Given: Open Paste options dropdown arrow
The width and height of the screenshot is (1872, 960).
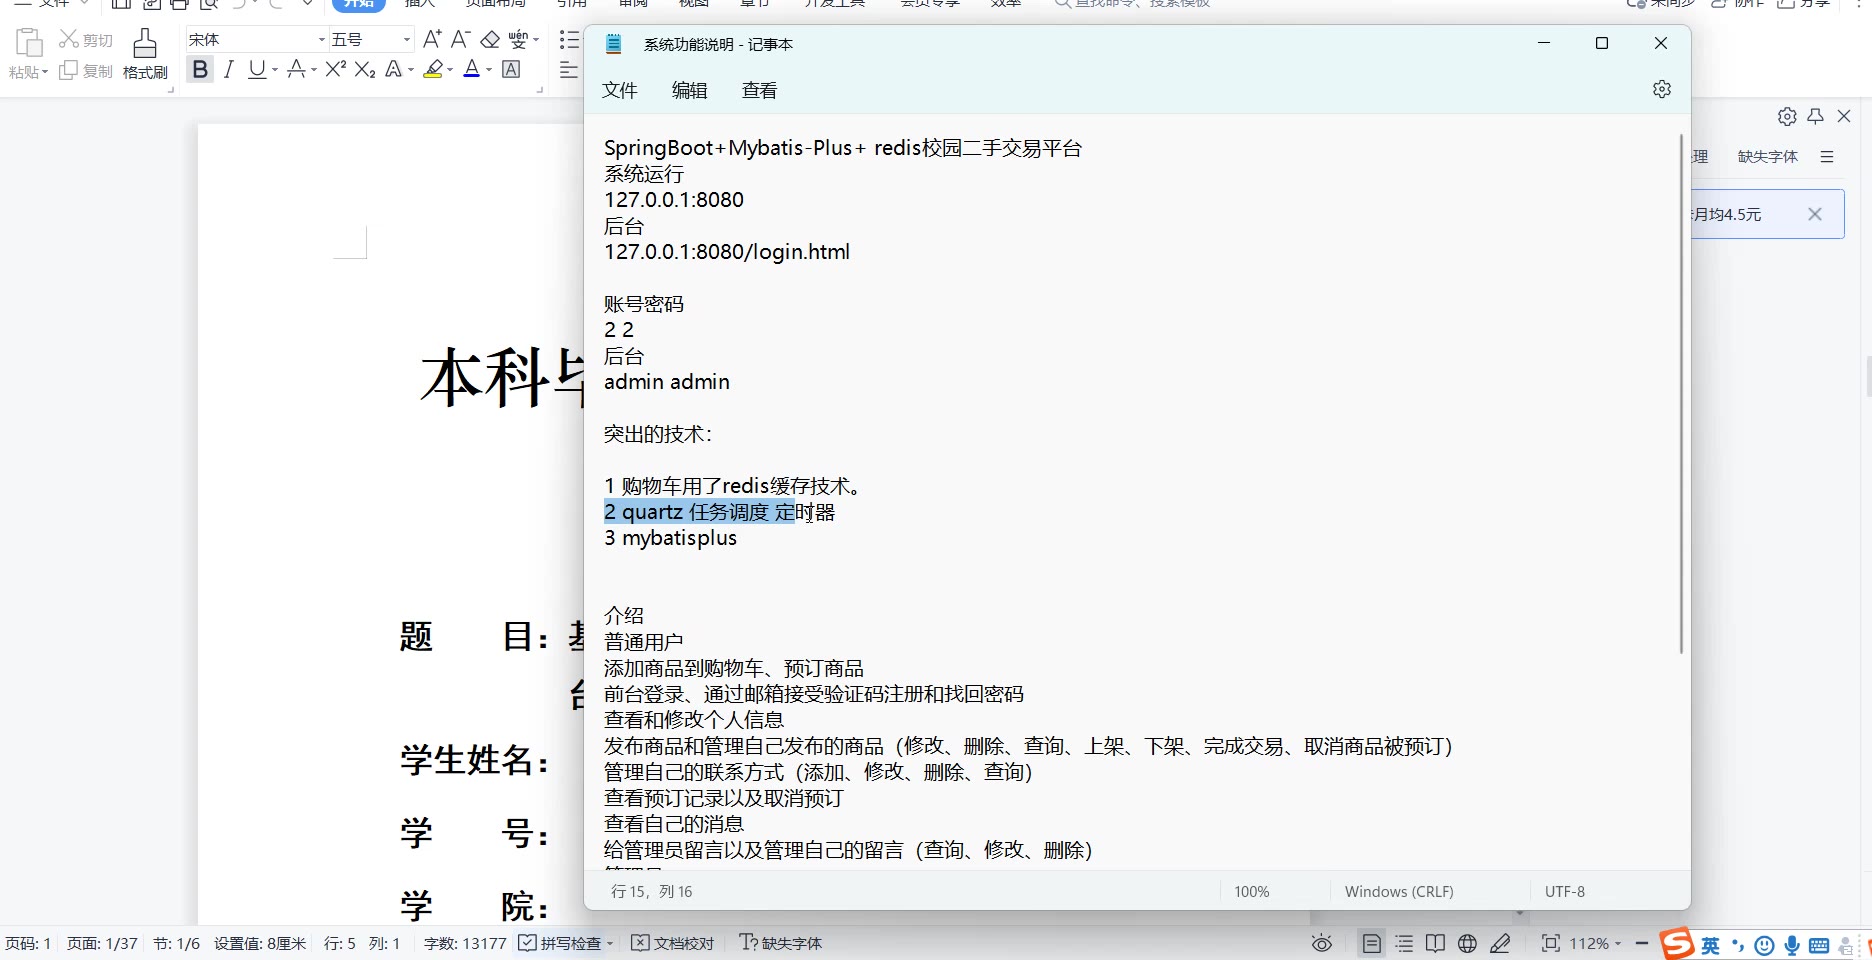Looking at the screenshot, I should (45, 72).
